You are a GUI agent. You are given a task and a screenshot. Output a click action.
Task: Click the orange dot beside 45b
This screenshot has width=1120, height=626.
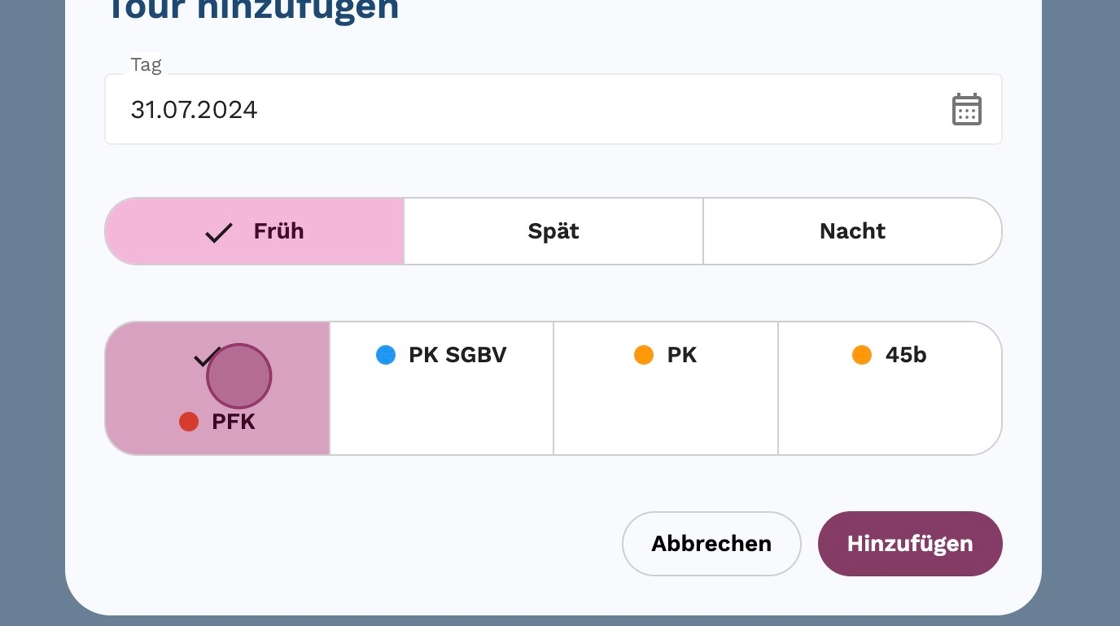(861, 355)
